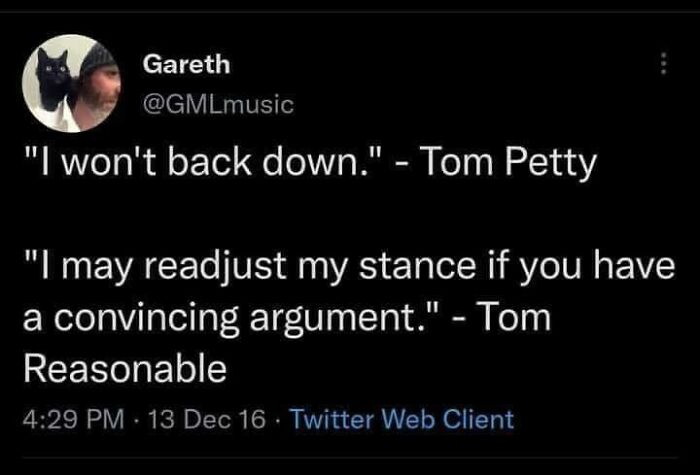Open the Gareth display name profile link
The height and width of the screenshot is (475, 700).
[x=186, y=64]
